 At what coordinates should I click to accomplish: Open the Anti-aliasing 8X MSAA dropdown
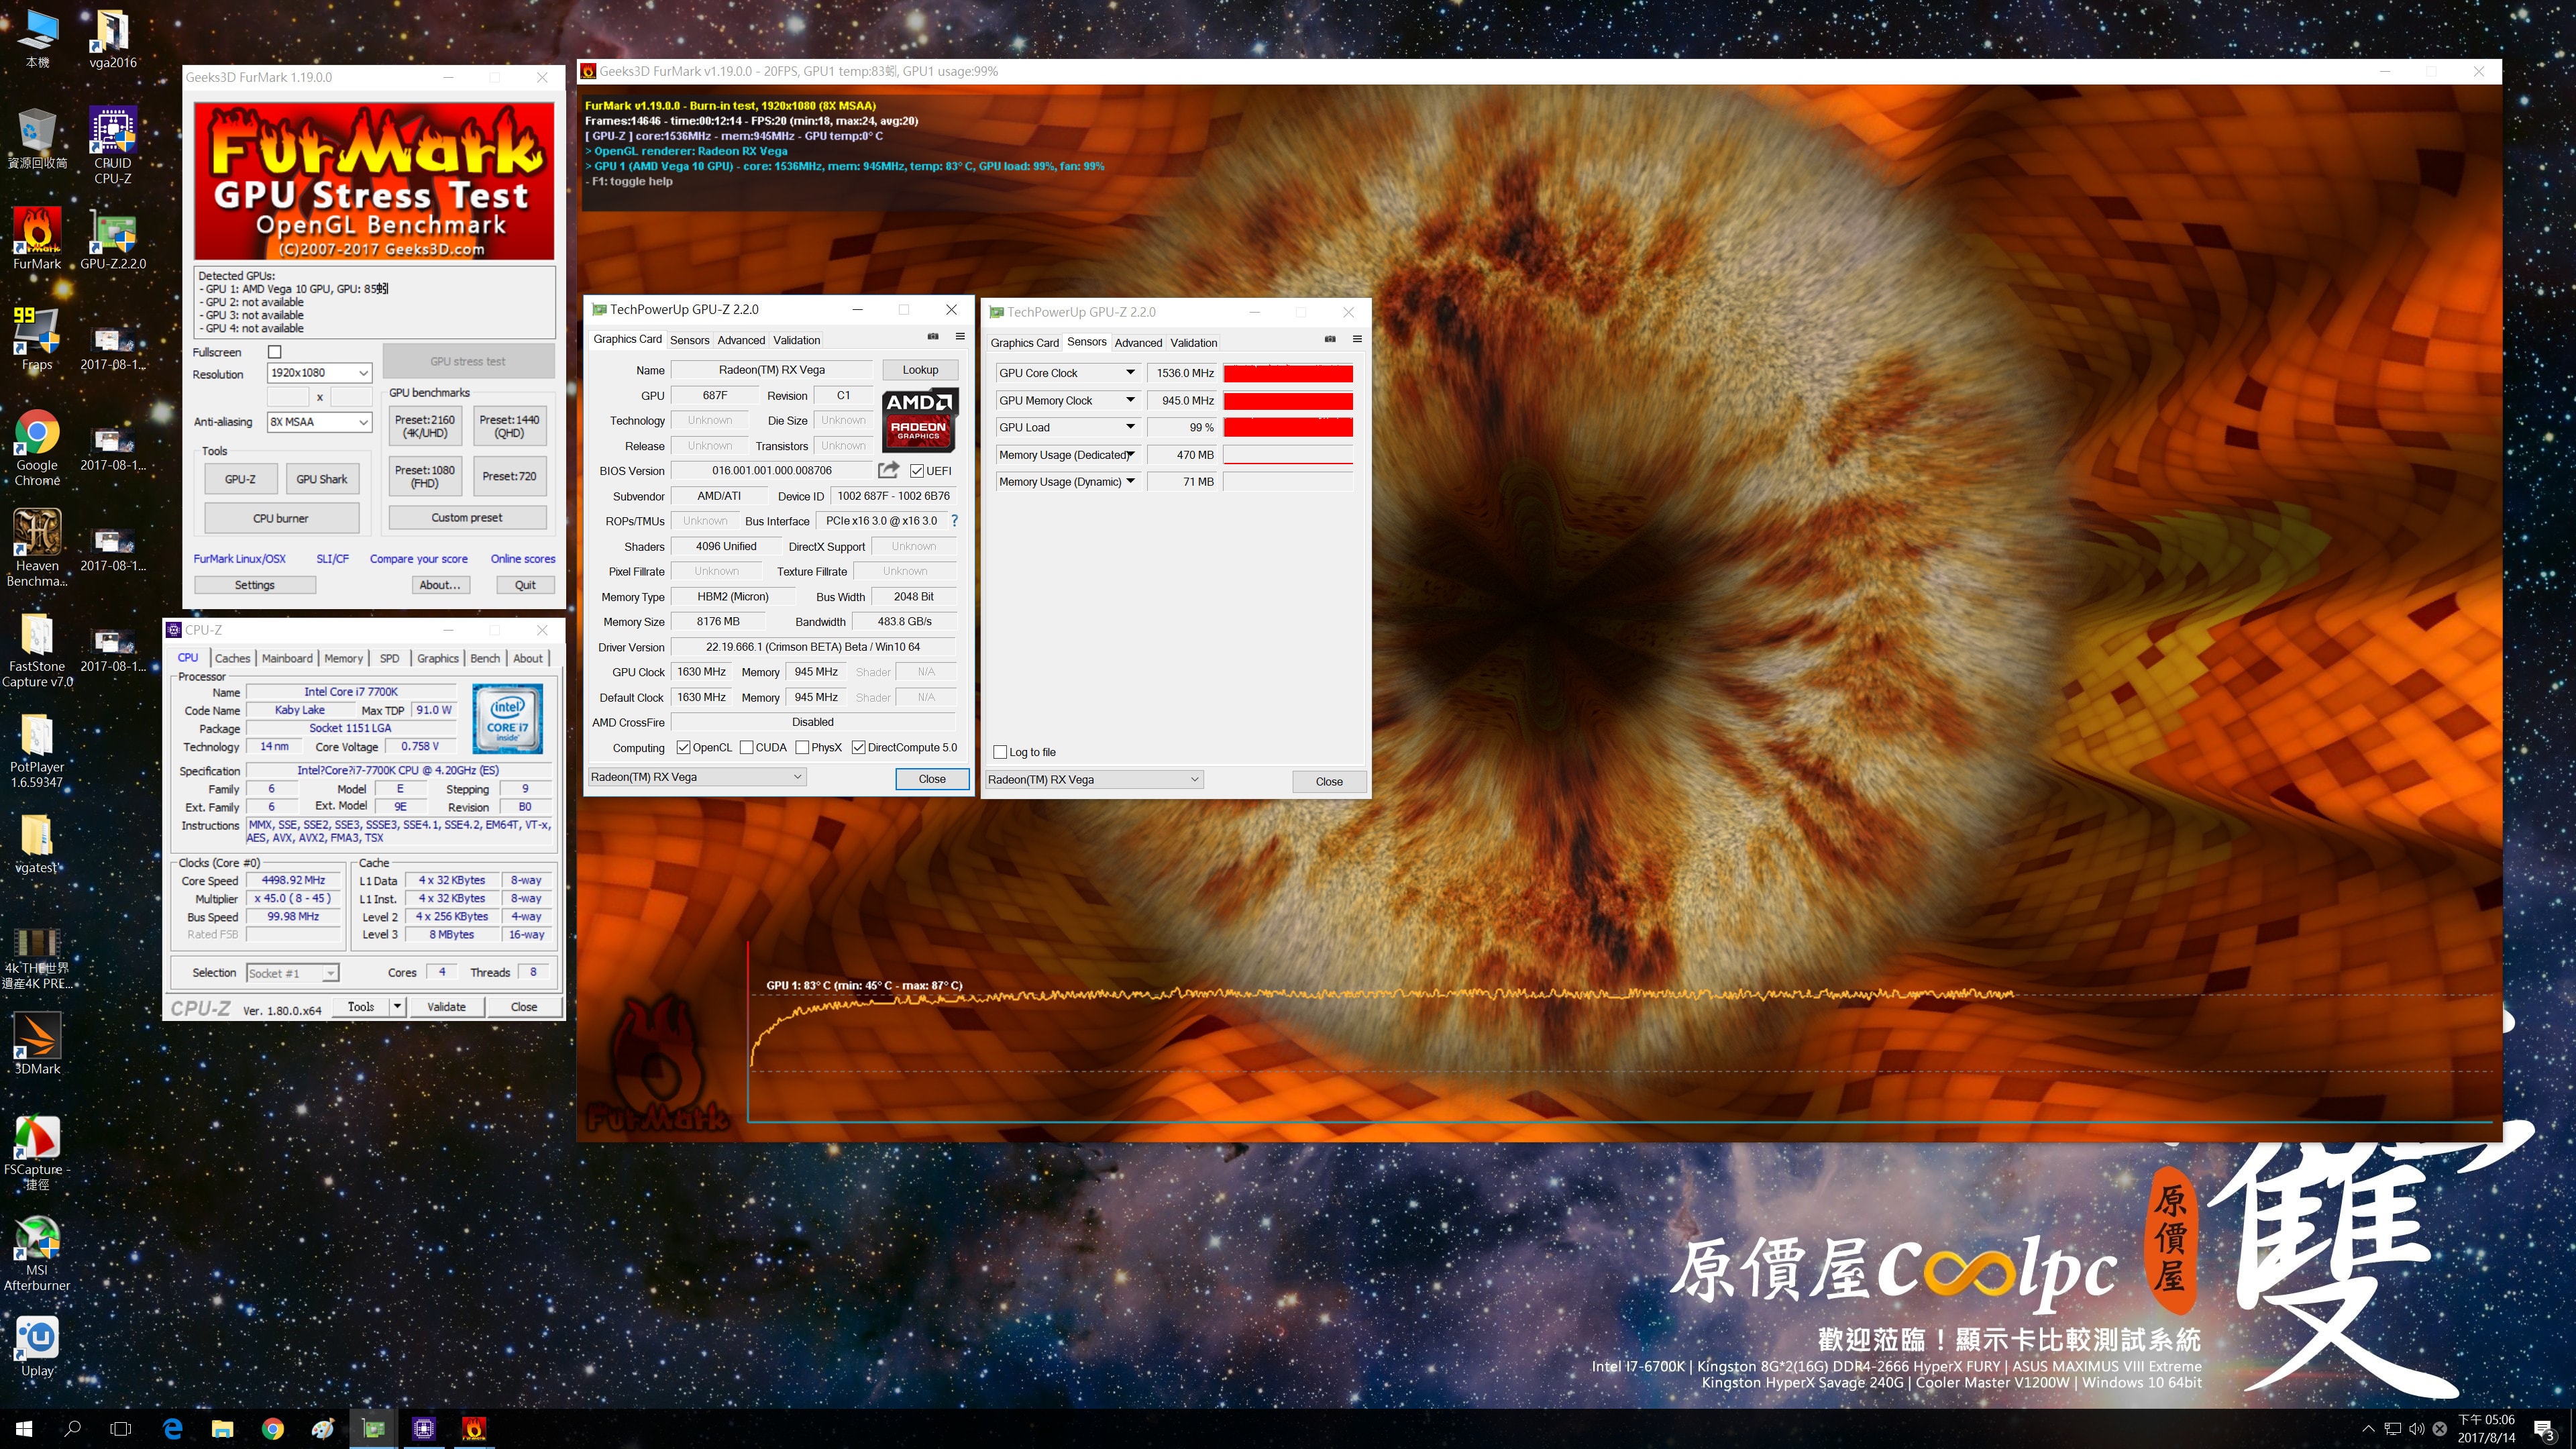click(x=319, y=422)
